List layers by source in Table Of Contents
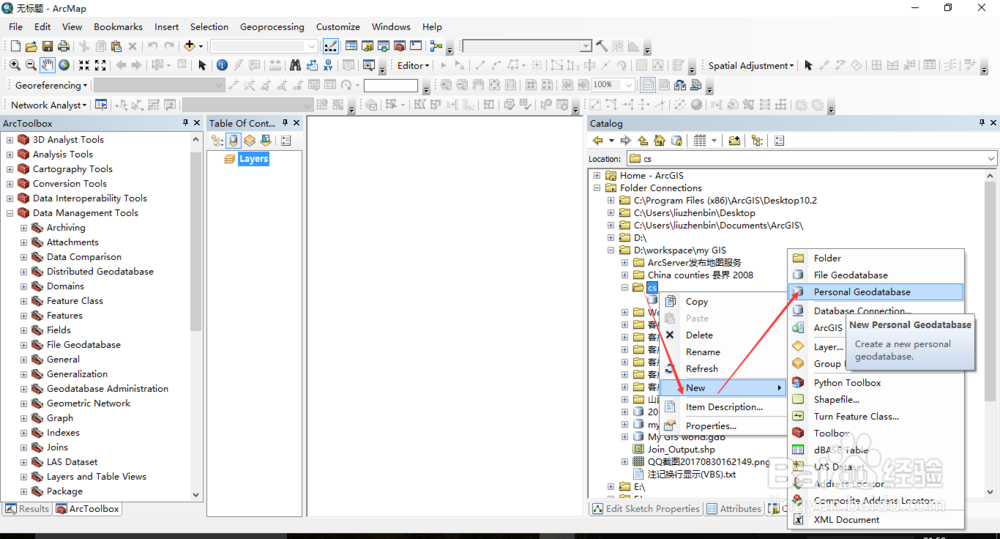The width and height of the screenshot is (1000, 539). point(233,140)
